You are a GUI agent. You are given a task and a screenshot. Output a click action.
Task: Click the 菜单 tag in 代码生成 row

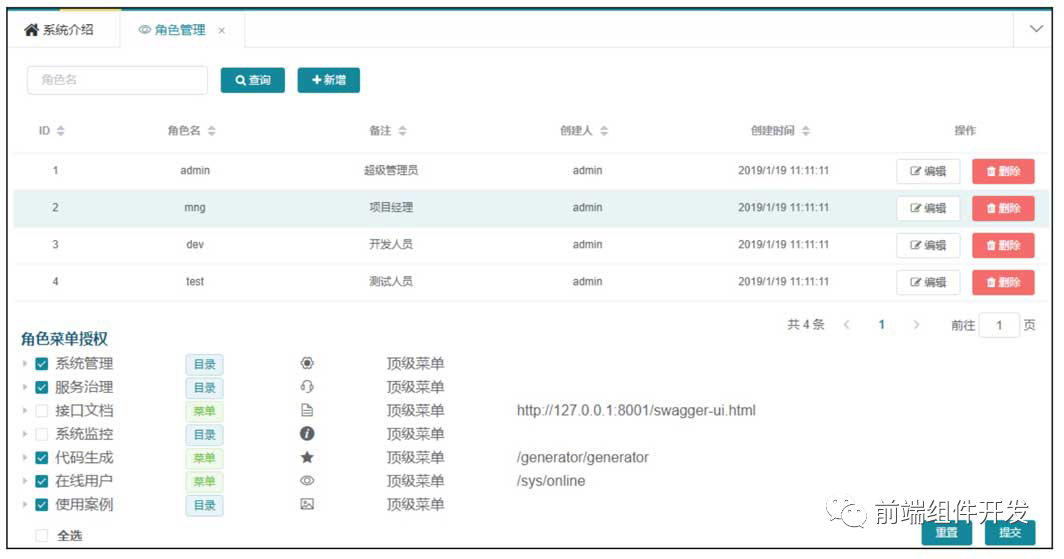pos(204,458)
